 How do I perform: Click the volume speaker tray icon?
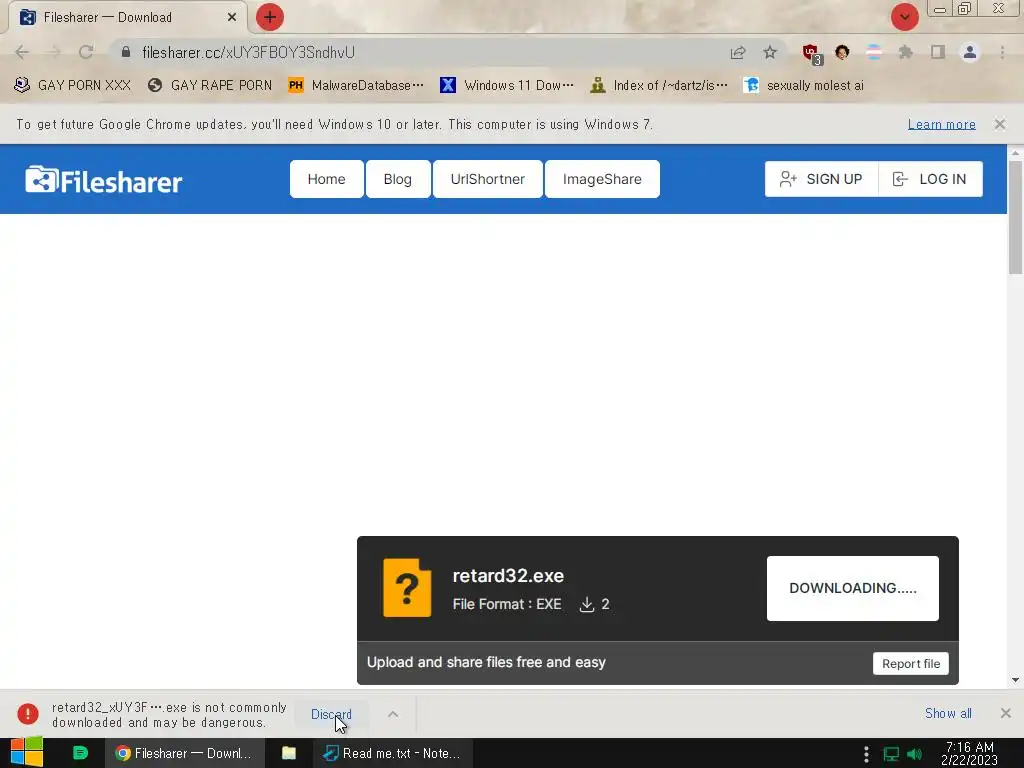915,754
